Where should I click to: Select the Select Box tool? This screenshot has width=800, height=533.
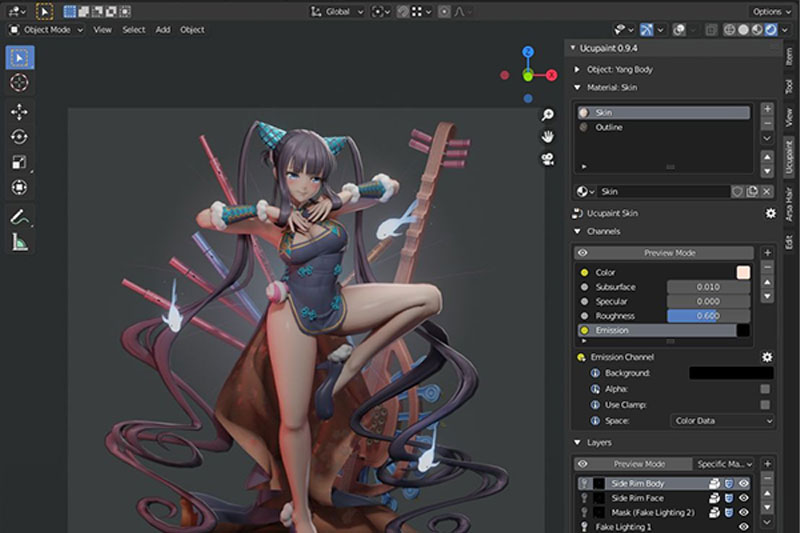(20, 58)
